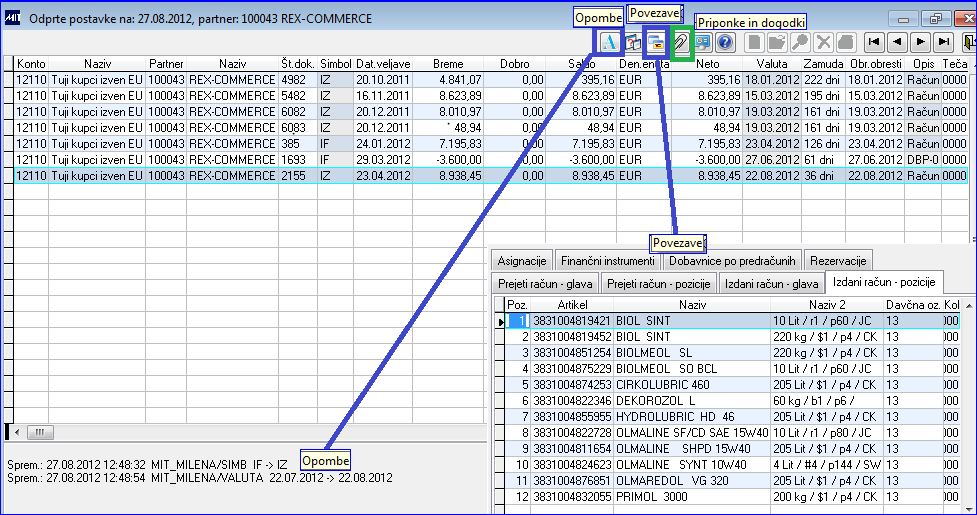Jump to last record arrow button

click(944, 42)
